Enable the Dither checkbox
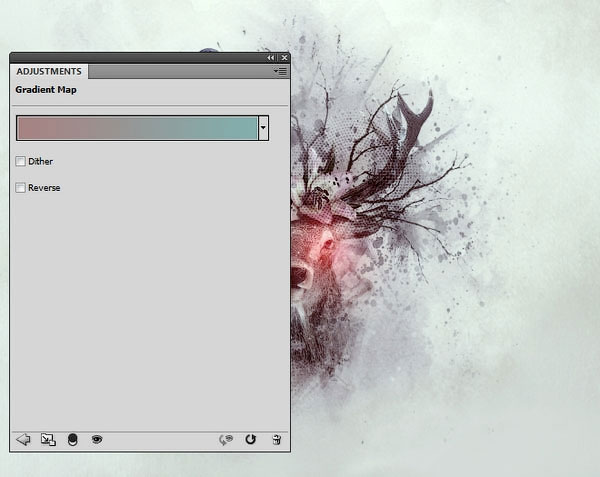The width and height of the screenshot is (600, 477). (x=21, y=161)
